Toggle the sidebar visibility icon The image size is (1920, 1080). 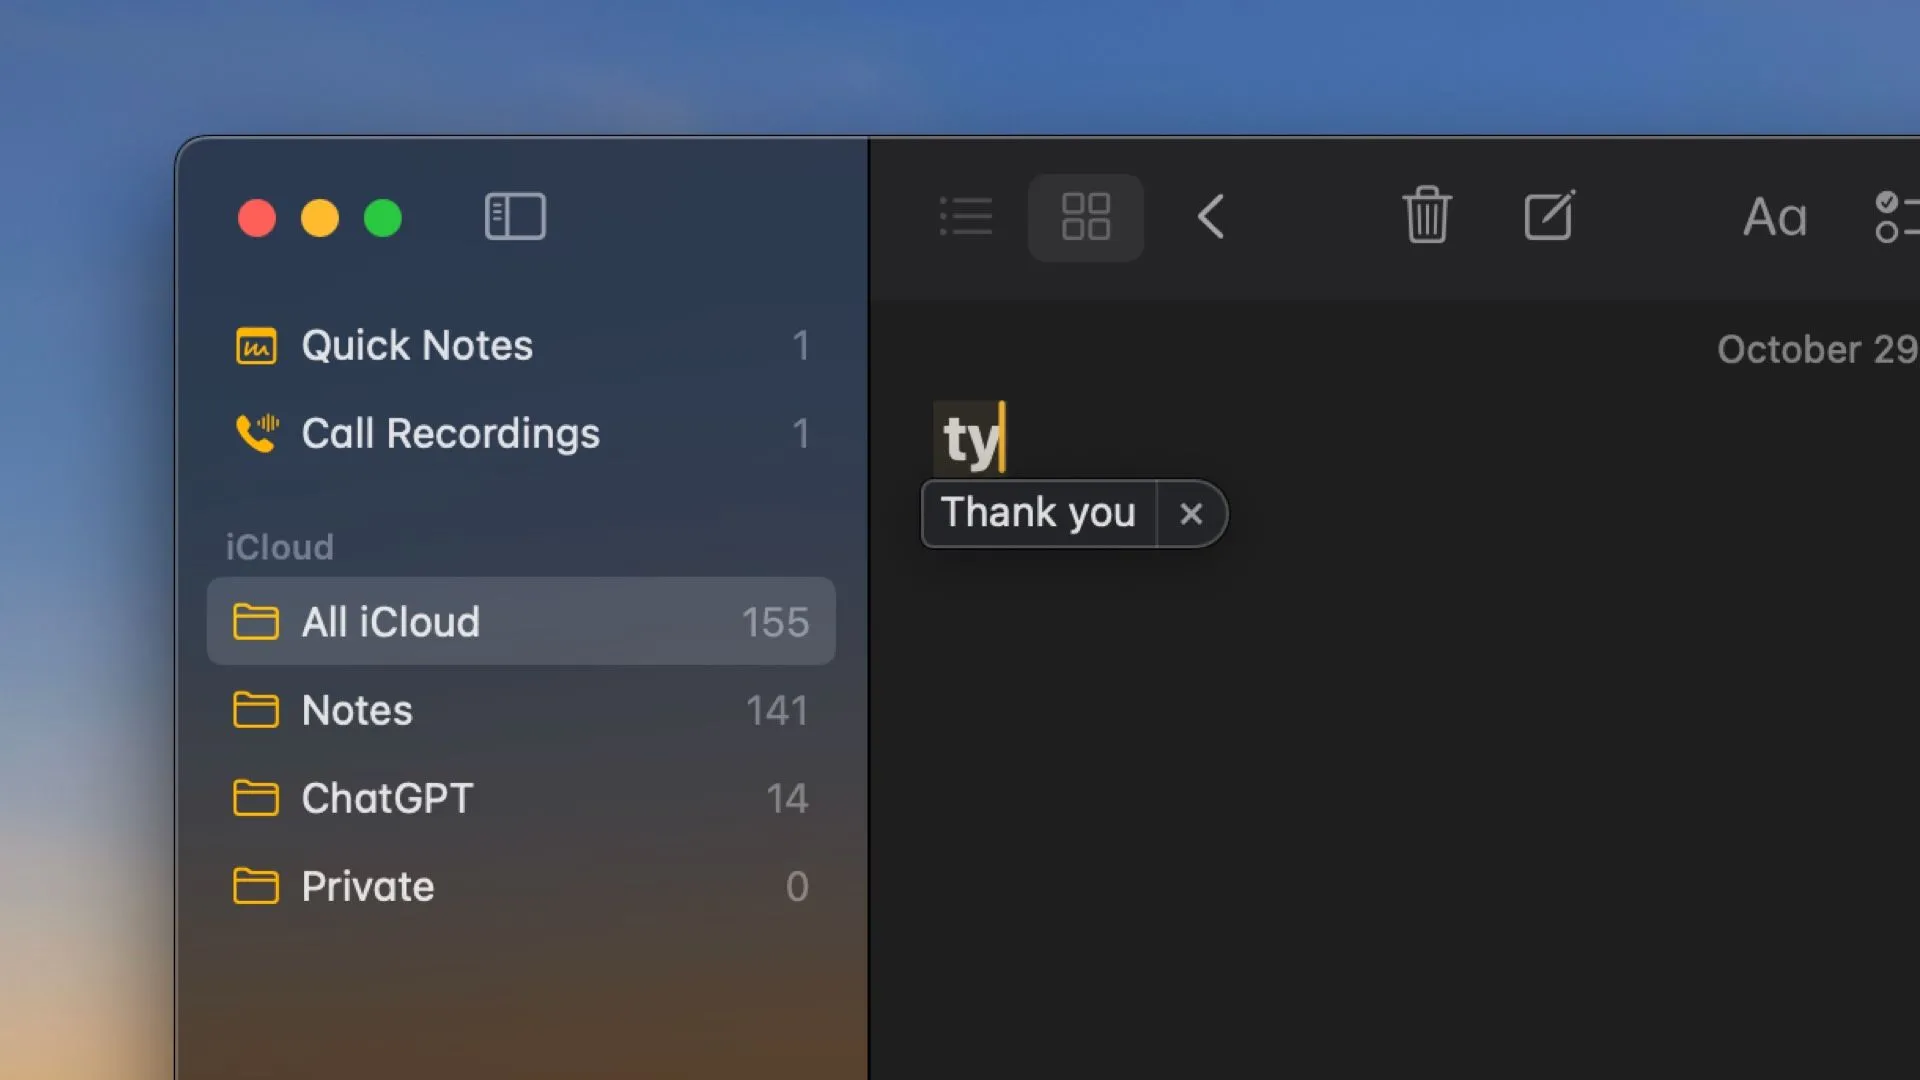pos(515,216)
